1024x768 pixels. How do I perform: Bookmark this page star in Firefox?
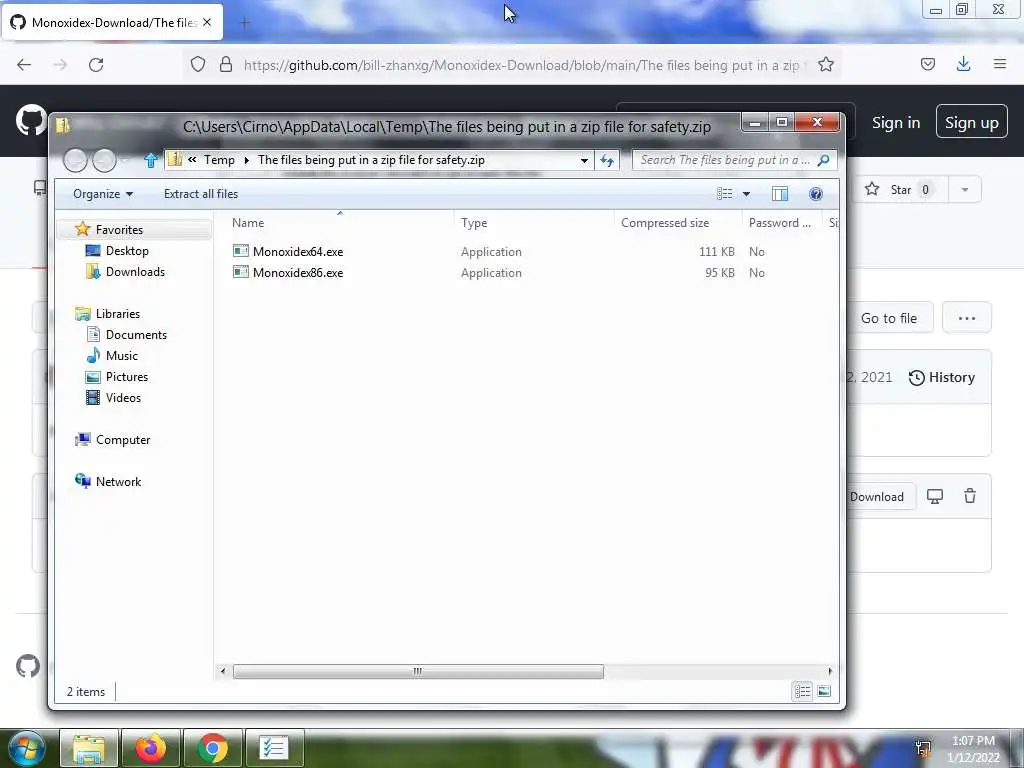(x=826, y=65)
